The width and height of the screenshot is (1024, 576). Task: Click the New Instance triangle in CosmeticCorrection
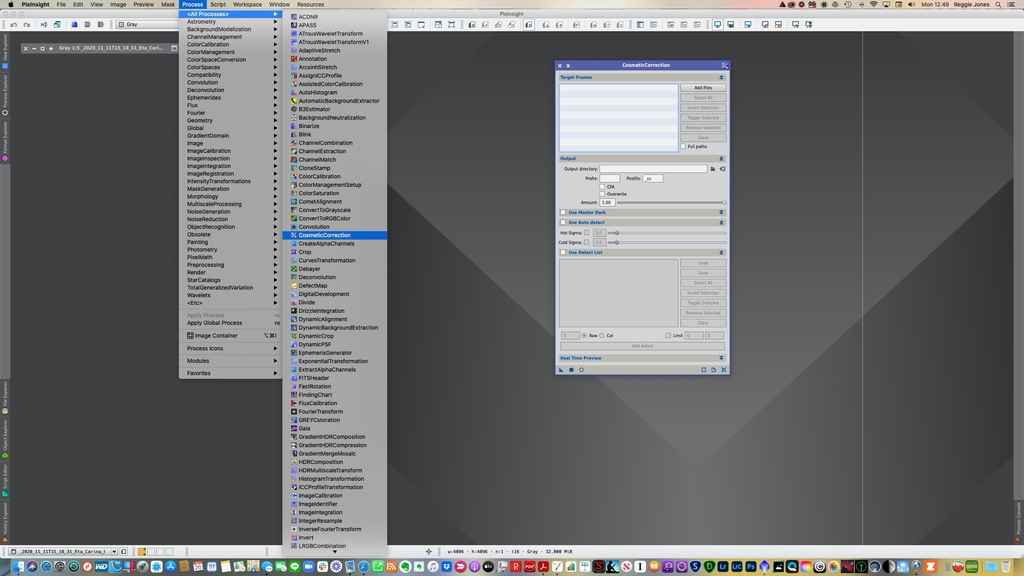(x=561, y=370)
